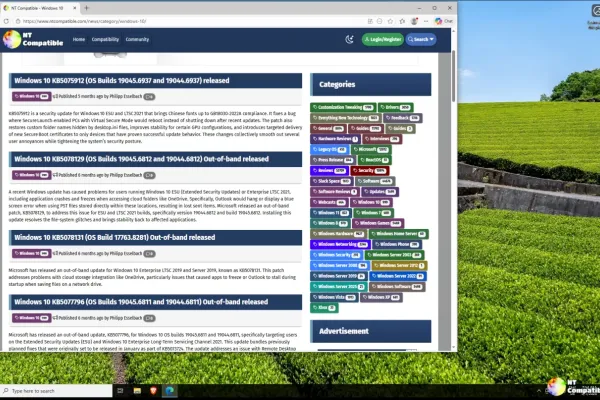
Task: Select the ReactOS category tag
Action: 375,160
